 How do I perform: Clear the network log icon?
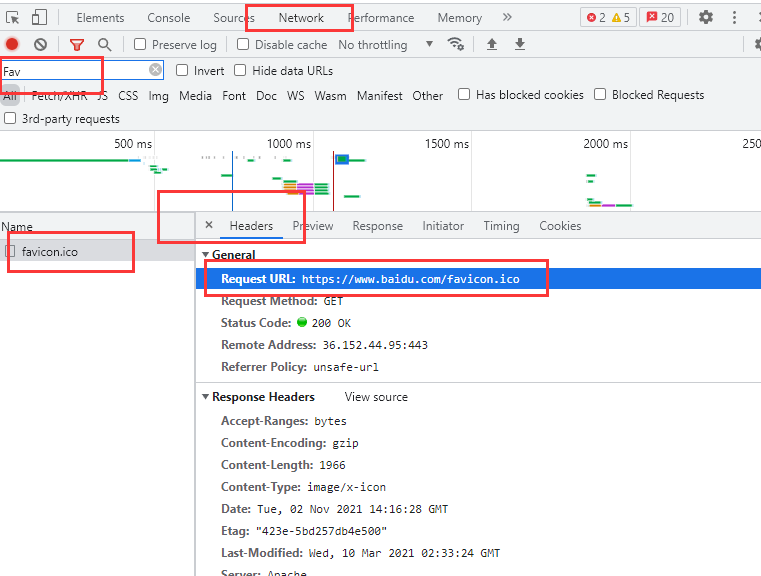pyautogui.click(x=41, y=45)
